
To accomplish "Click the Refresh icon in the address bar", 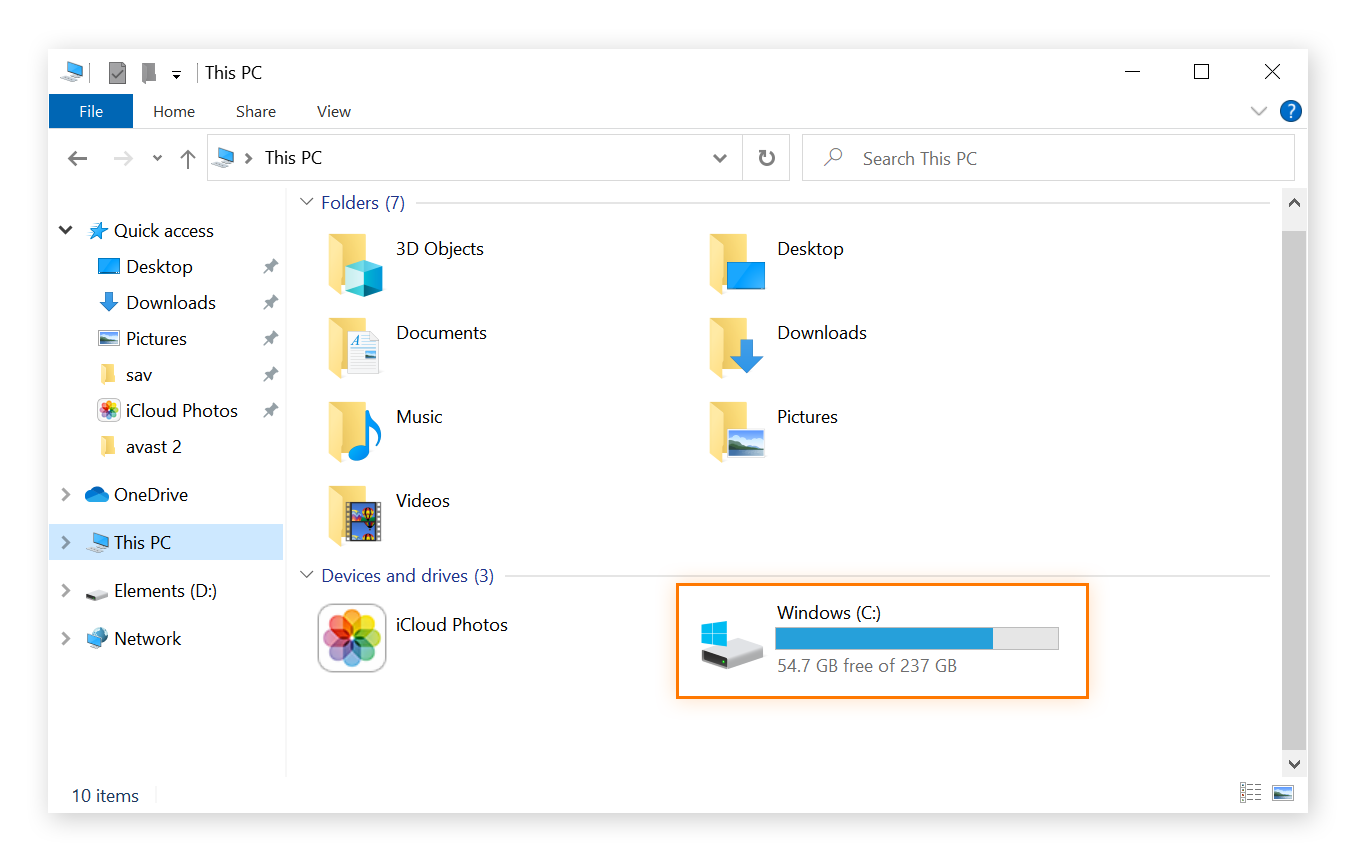I will pos(765,157).
